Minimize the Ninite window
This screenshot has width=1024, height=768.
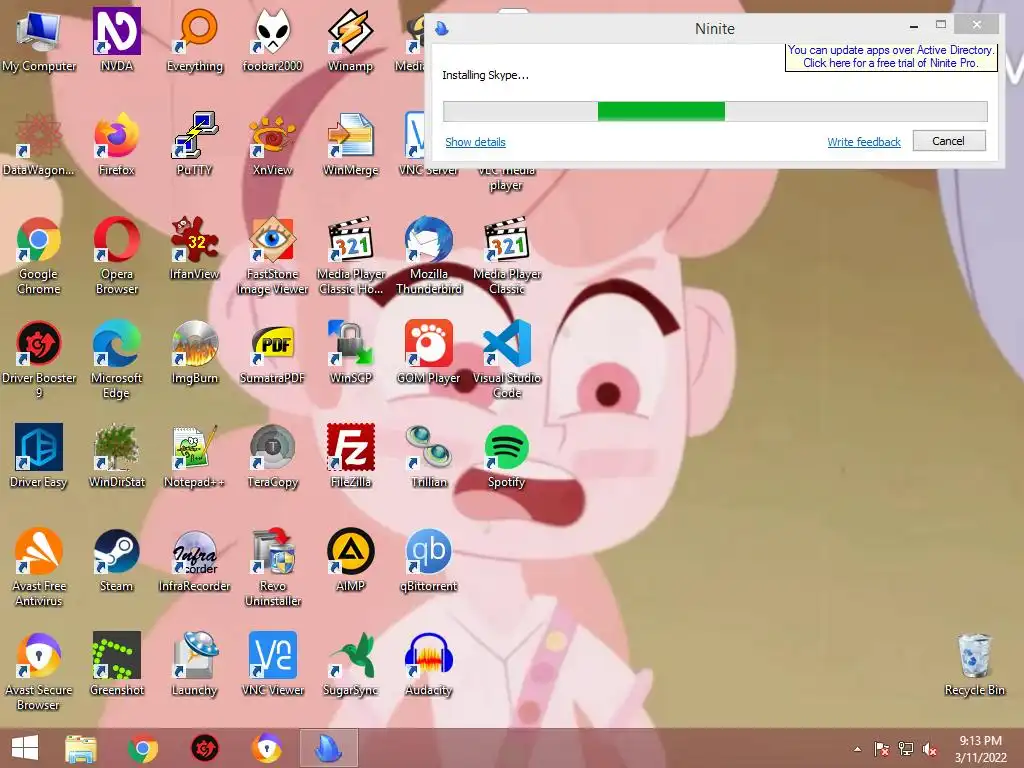coord(914,26)
